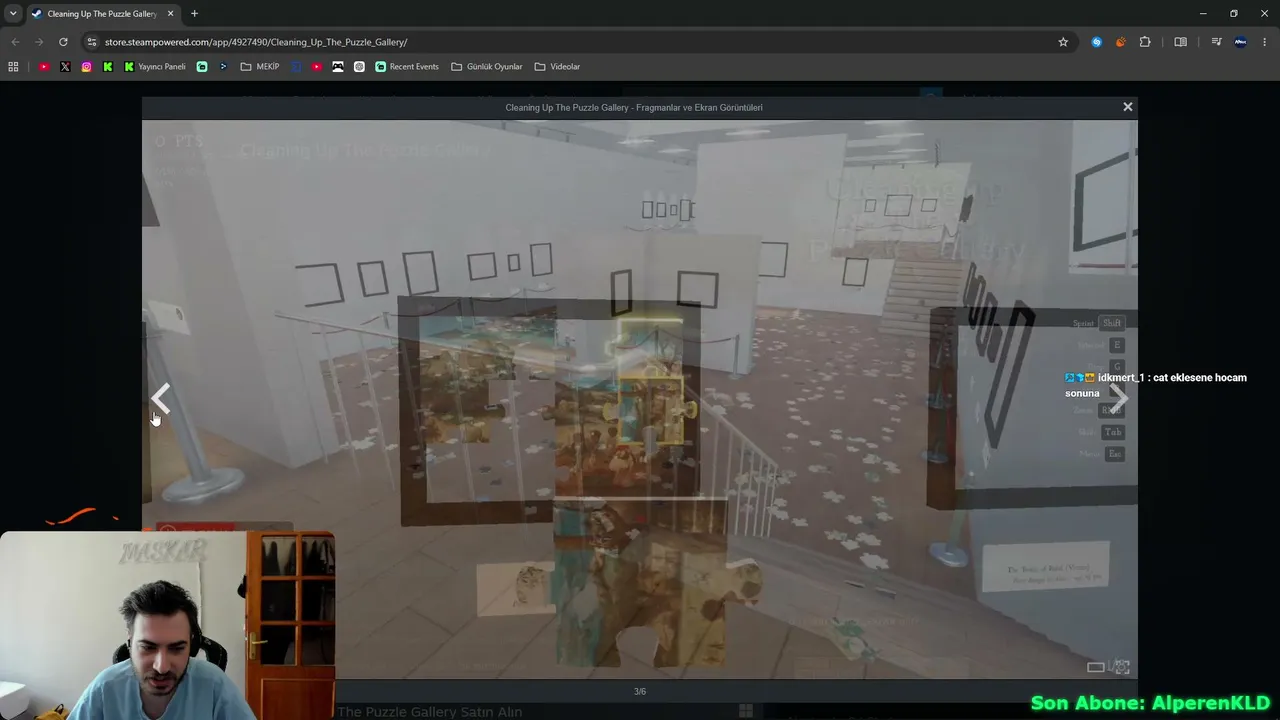Screen dimensions: 1280x720
Task: Go to the previous screenshot with left arrow
Action: click(160, 399)
